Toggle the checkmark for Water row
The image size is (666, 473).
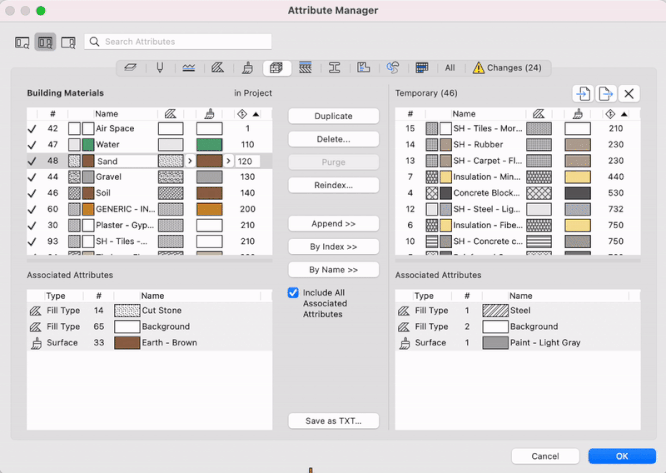[32, 145]
